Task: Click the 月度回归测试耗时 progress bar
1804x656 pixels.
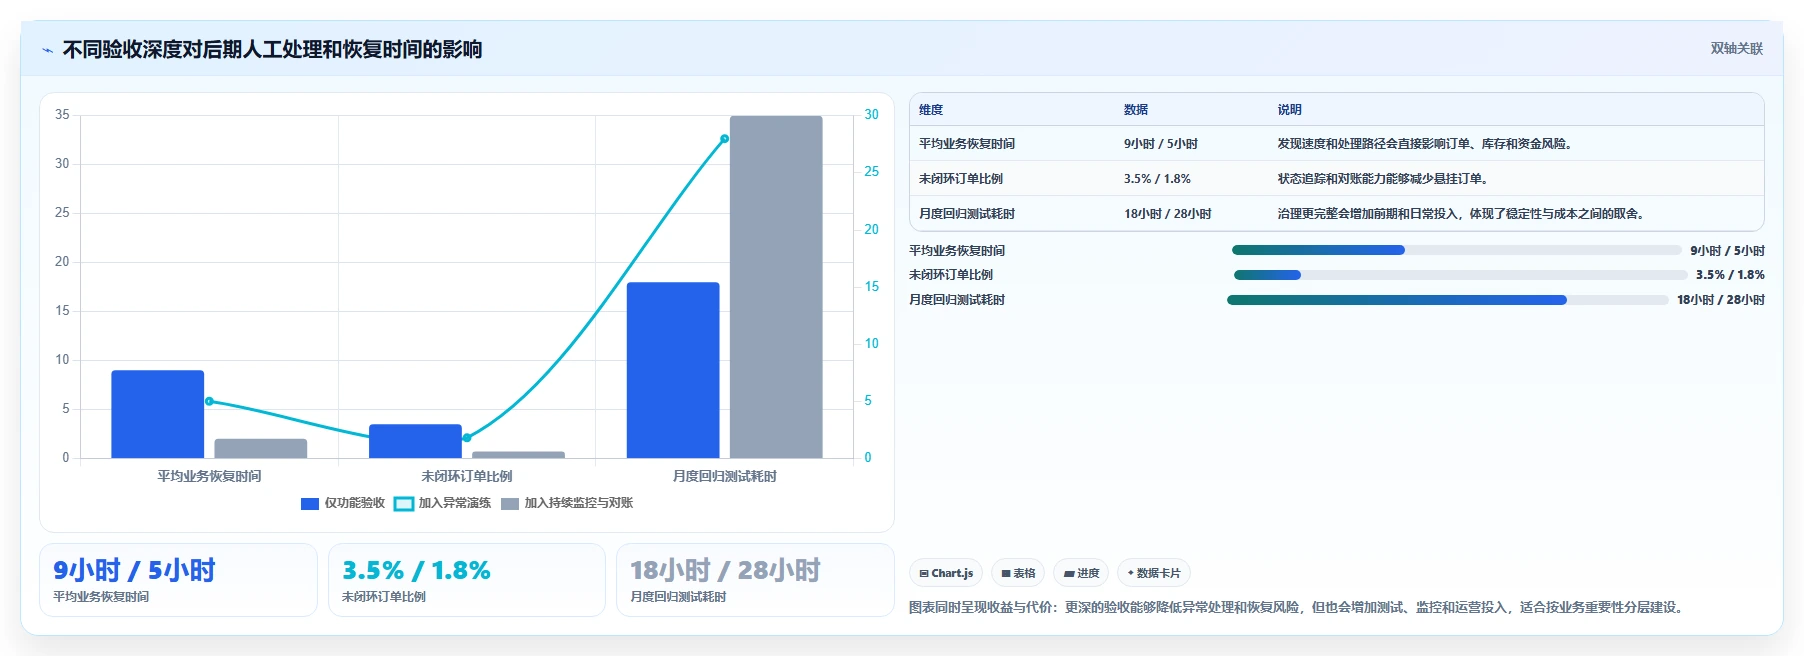Action: click(x=1447, y=300)
